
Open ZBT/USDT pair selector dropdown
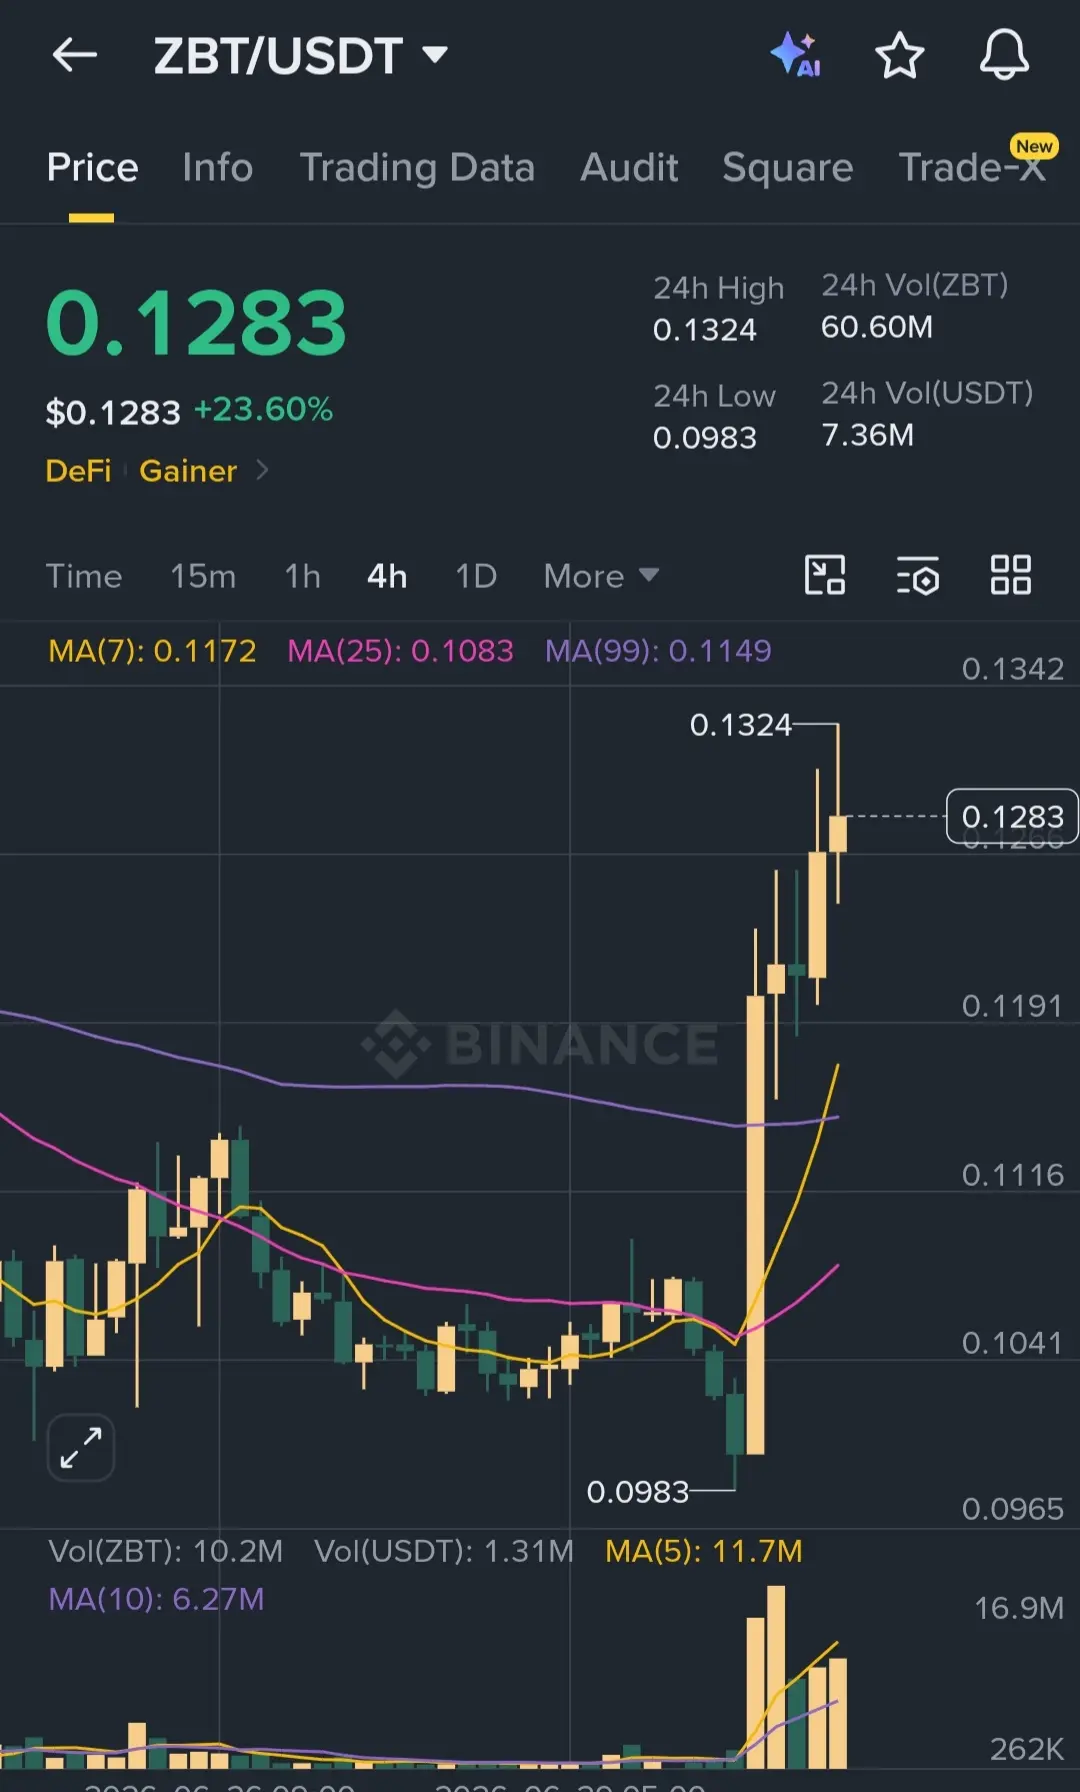(x=301, y=55)
